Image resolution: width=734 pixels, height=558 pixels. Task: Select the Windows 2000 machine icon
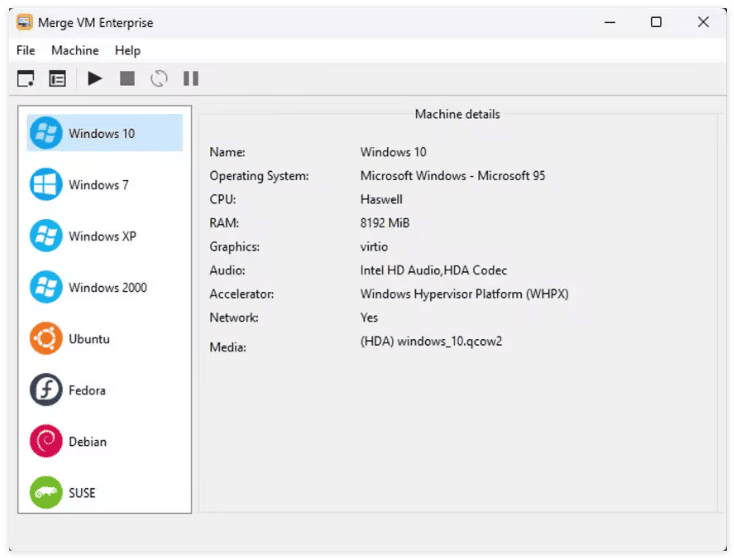coord(46,287)
